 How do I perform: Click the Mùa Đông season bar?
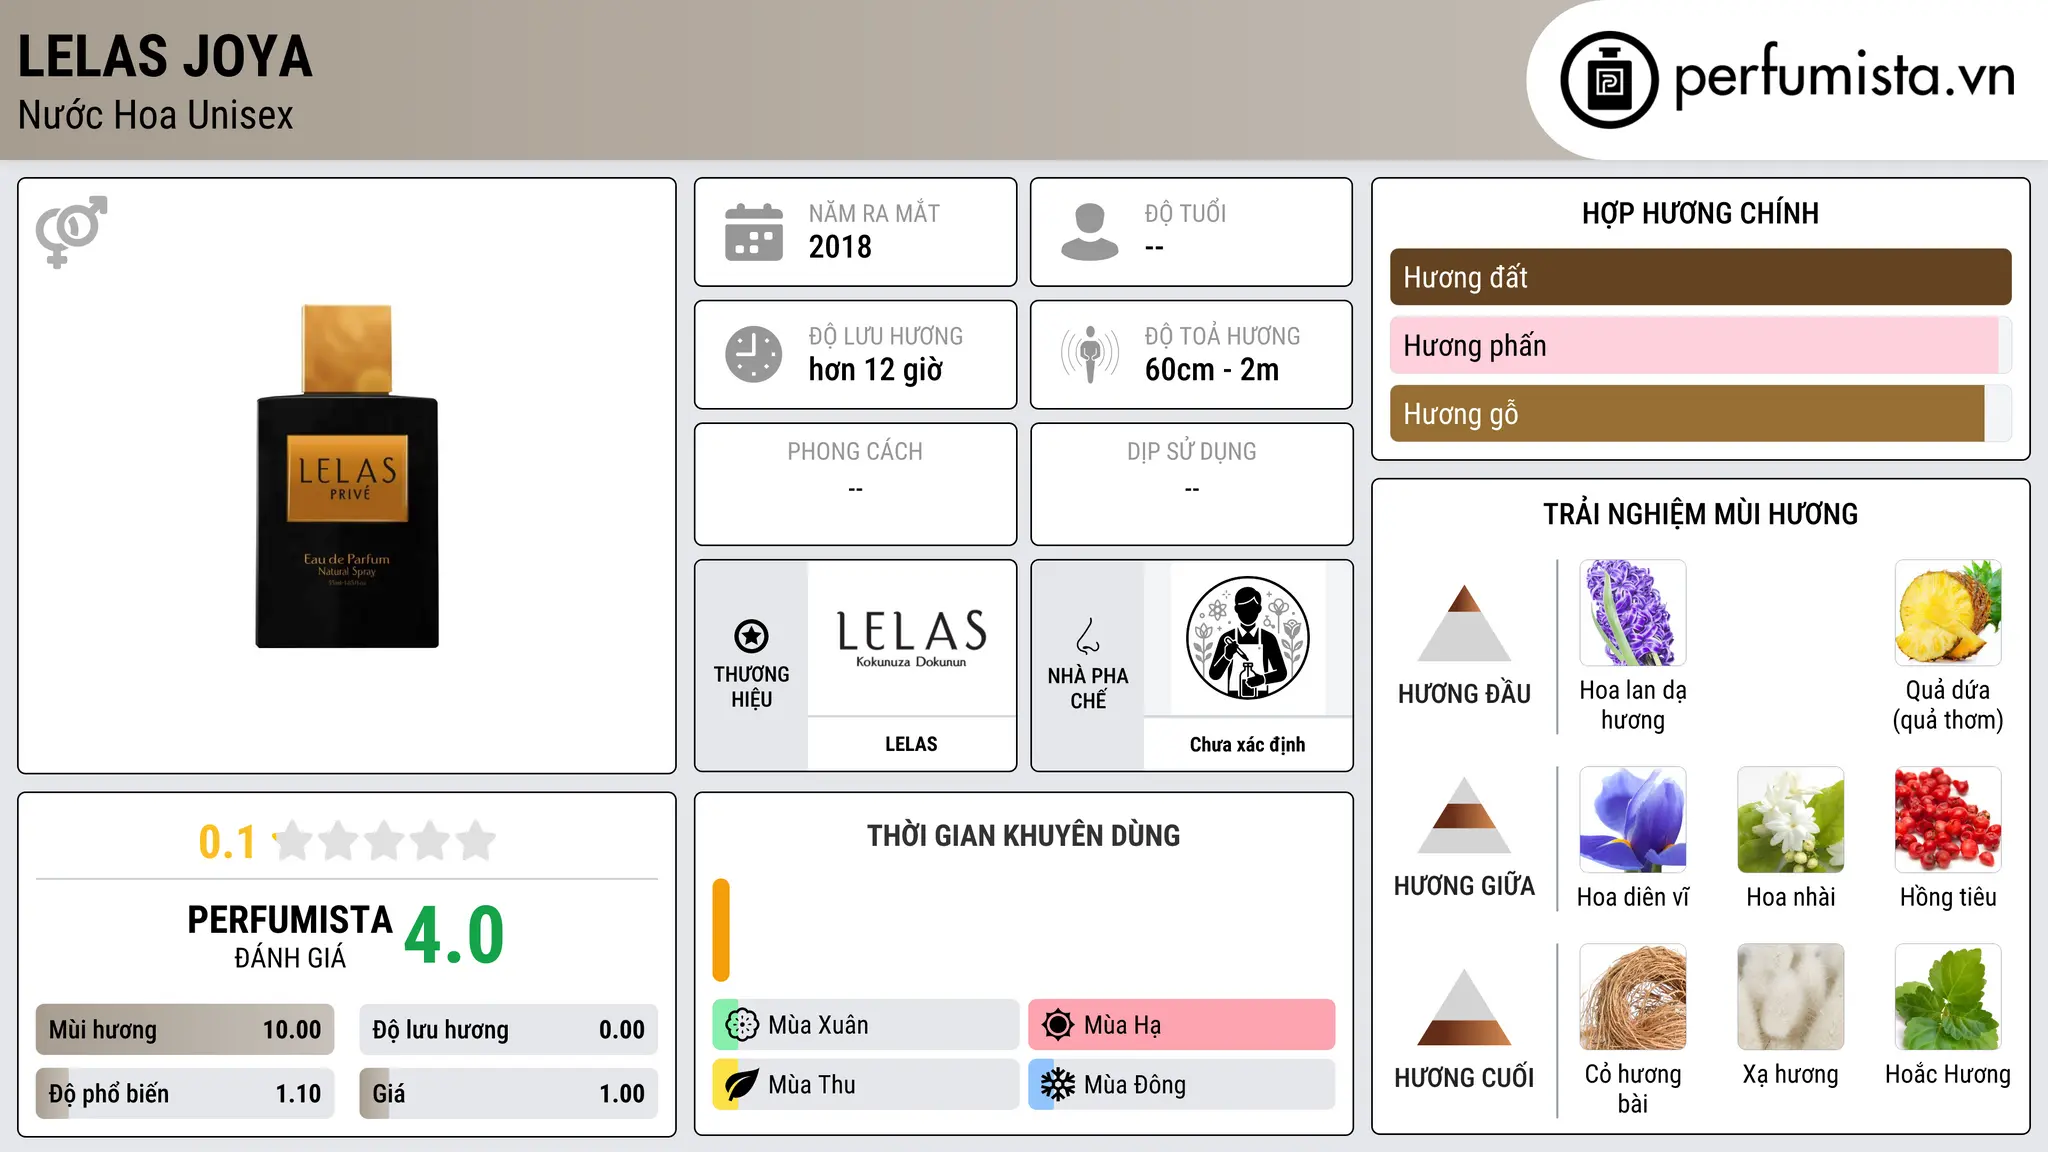click(1182, 1085)
